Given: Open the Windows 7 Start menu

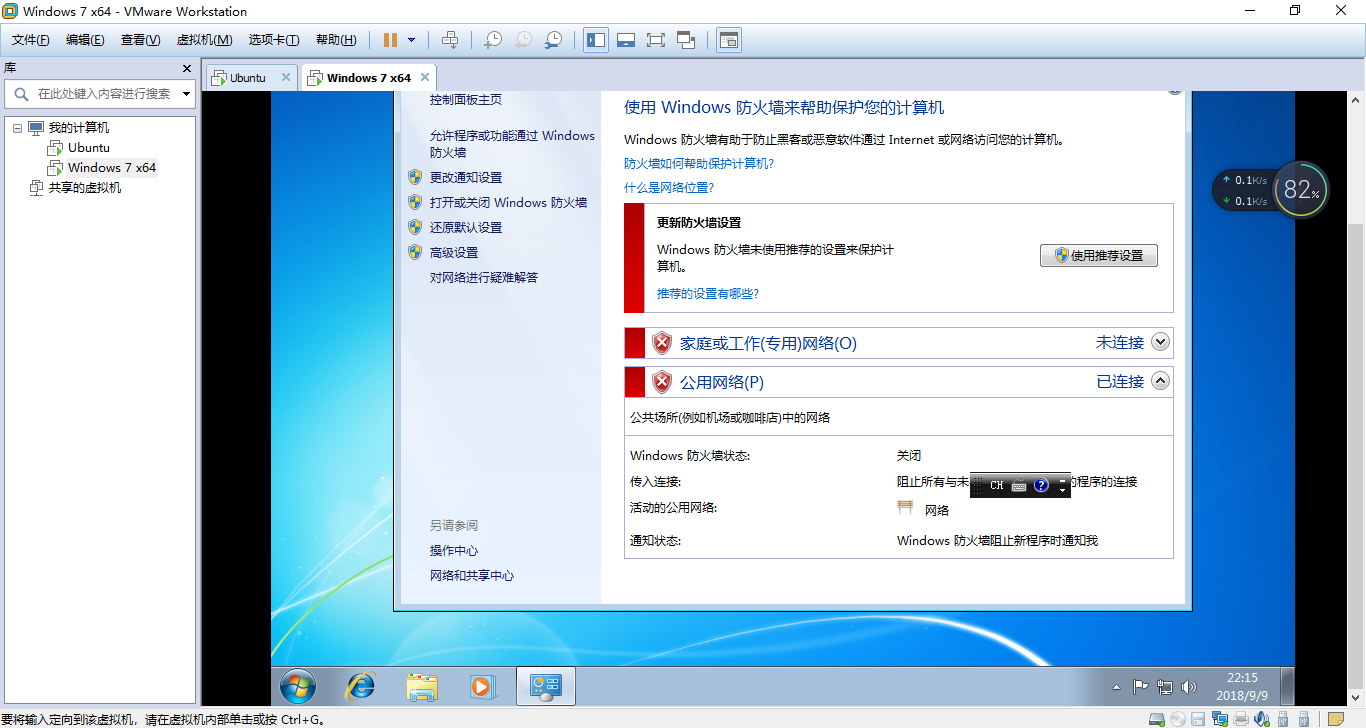Looking at the screenshot, I should point(298,686).
